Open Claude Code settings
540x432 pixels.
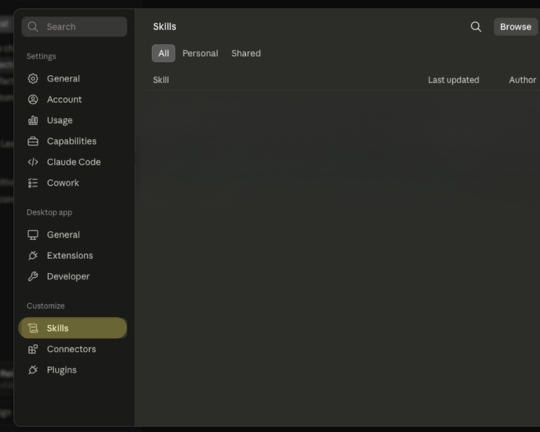point(73,162)
